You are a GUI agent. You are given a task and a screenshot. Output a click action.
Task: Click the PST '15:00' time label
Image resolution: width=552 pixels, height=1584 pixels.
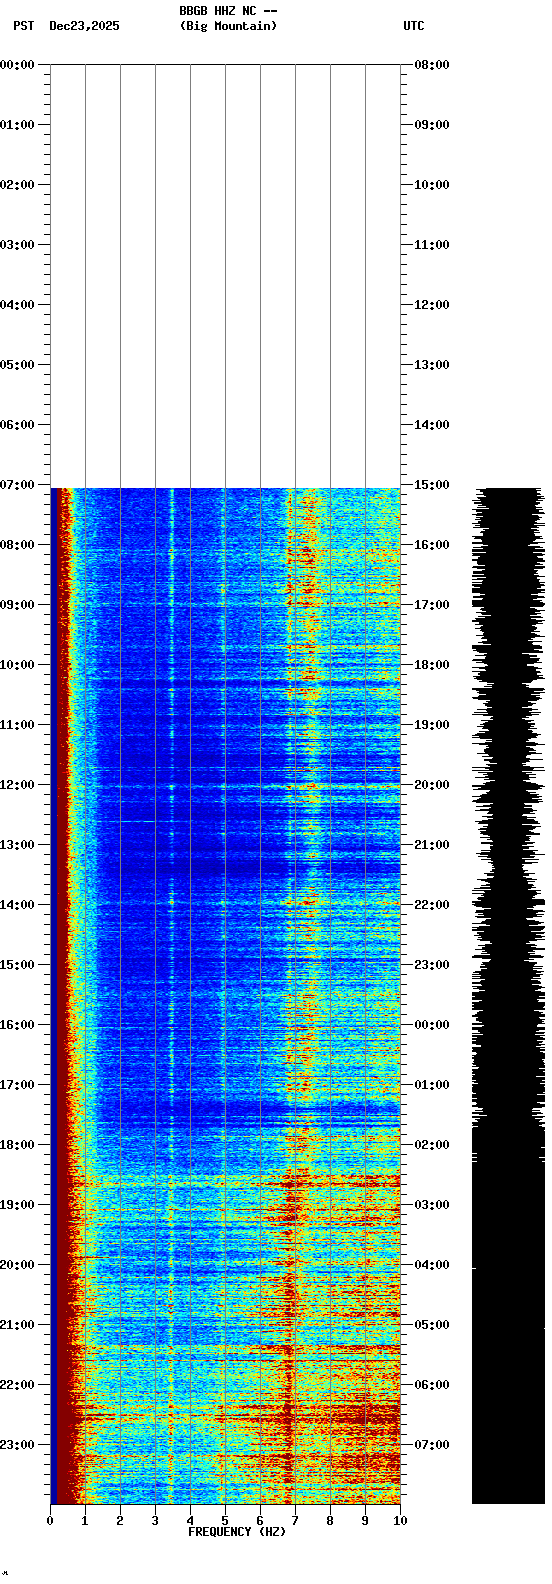click(17, 965)
